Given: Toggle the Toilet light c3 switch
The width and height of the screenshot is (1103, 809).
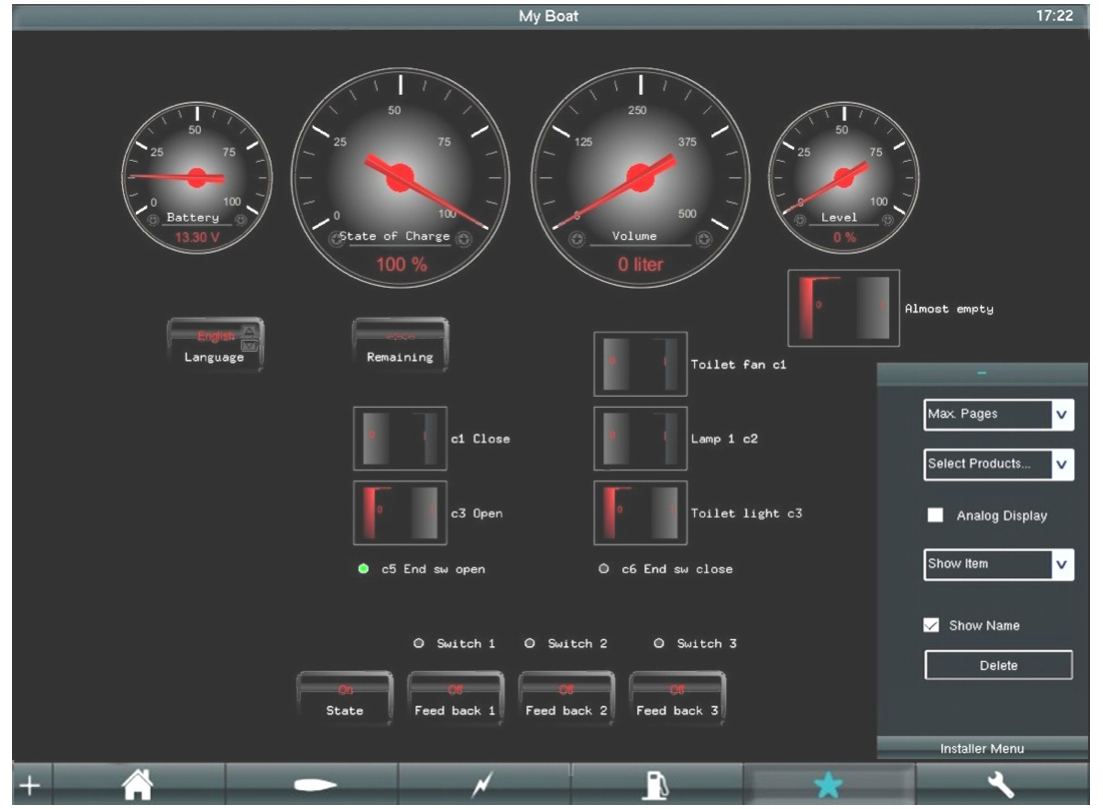Looking at the screenshot, I should click(640, 513).
